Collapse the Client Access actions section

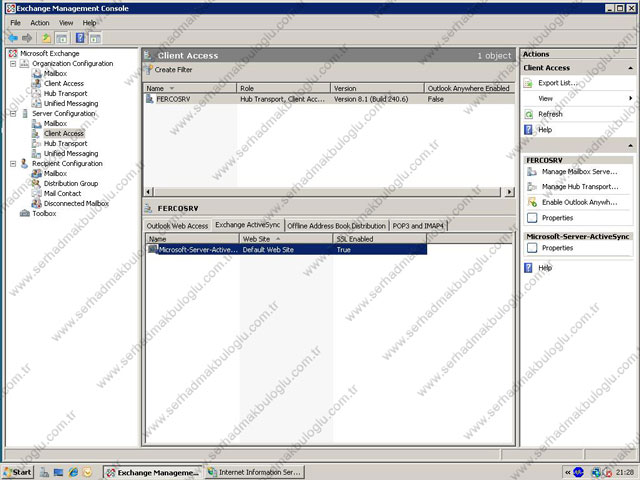[631, 68]
